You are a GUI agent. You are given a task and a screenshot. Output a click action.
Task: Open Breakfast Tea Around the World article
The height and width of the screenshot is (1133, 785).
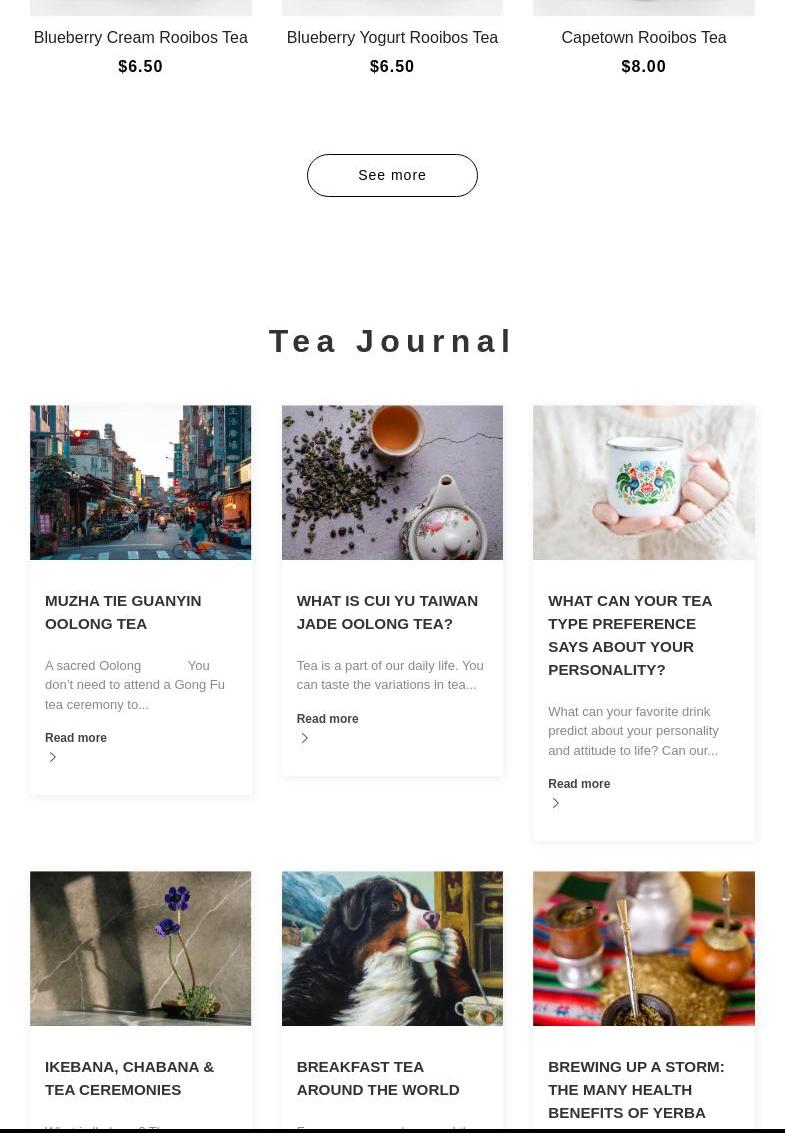(377, 1078)
